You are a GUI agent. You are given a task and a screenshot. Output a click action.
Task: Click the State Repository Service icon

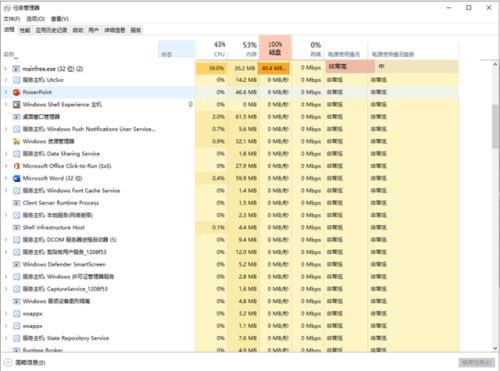16,338
